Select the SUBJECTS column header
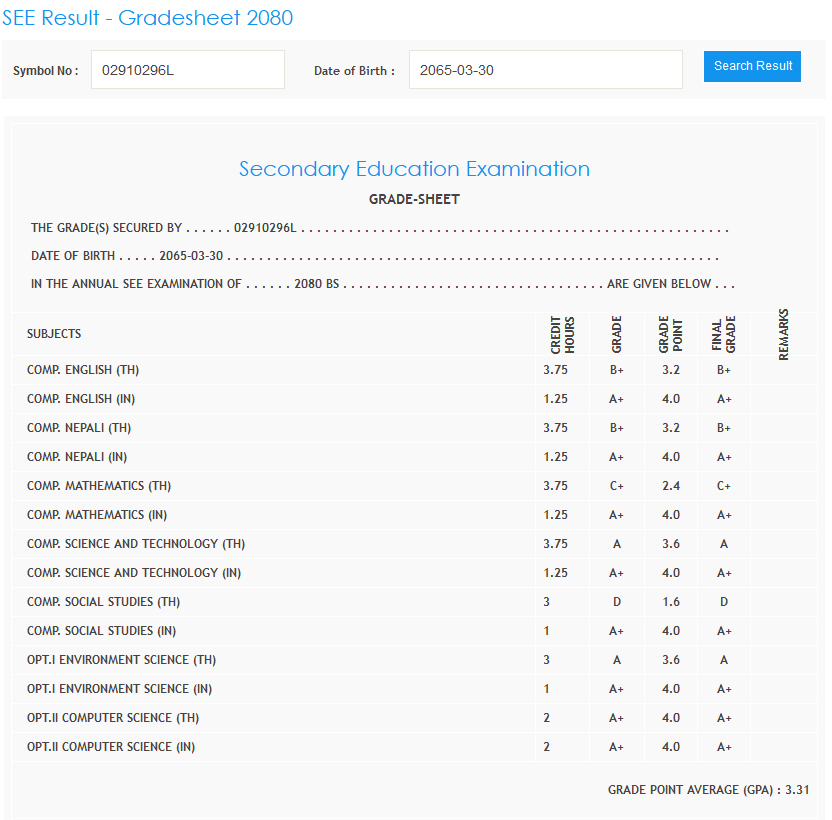Screen dimensions: 832x820 click(54, 334)
